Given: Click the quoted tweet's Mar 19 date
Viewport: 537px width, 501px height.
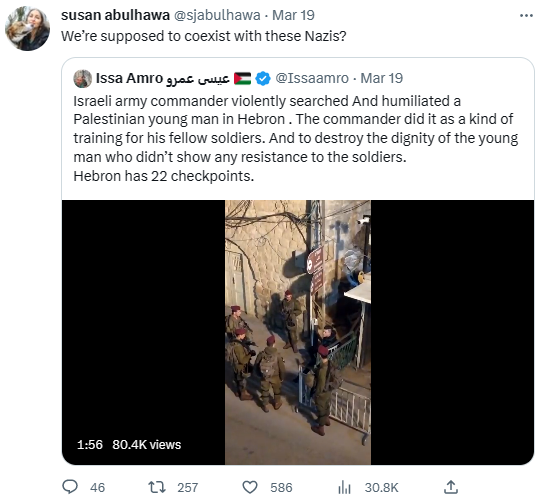Looking at the screenshot, I should point(382,78).
